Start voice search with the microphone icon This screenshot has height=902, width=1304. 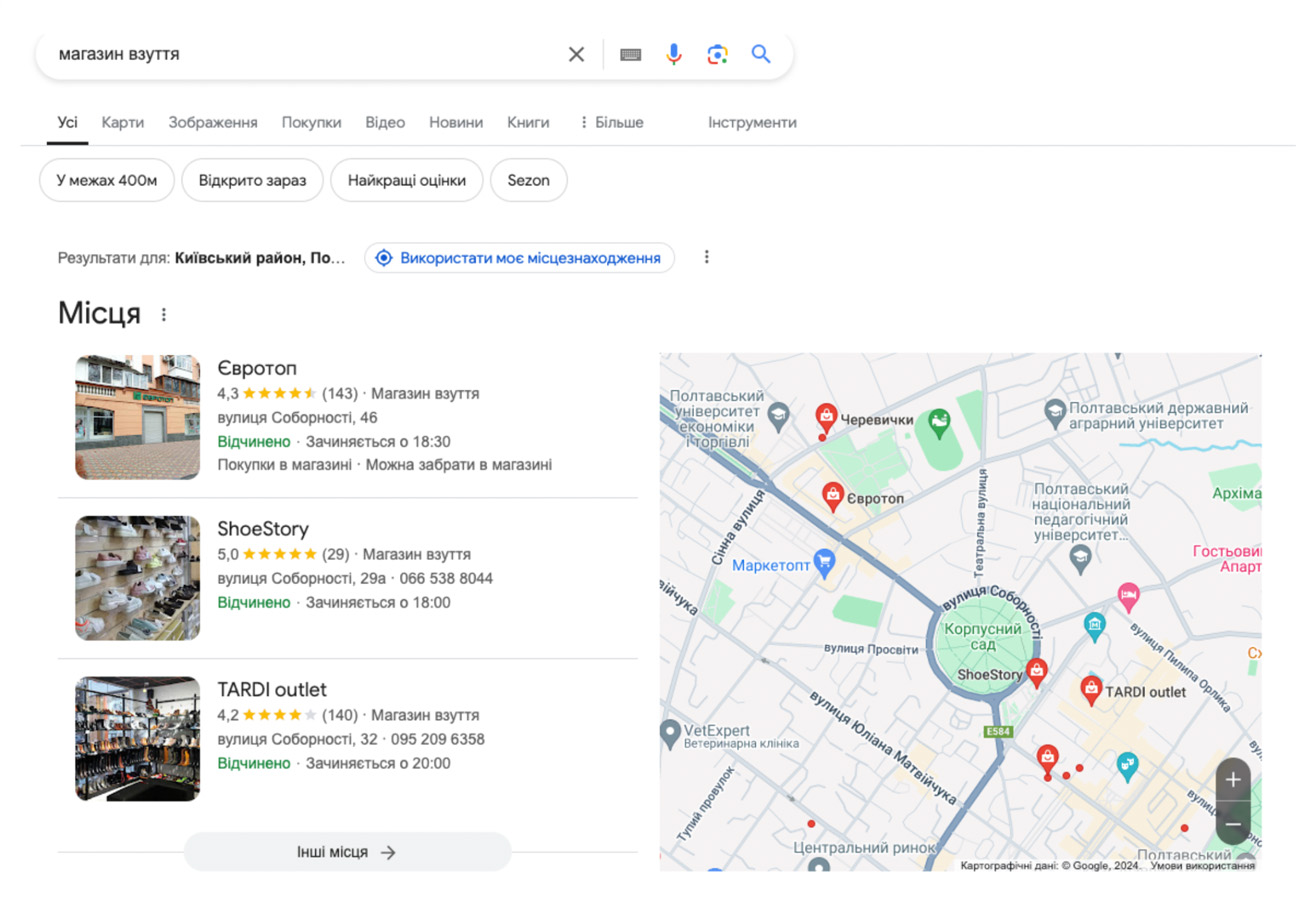(x=674, y=54)
